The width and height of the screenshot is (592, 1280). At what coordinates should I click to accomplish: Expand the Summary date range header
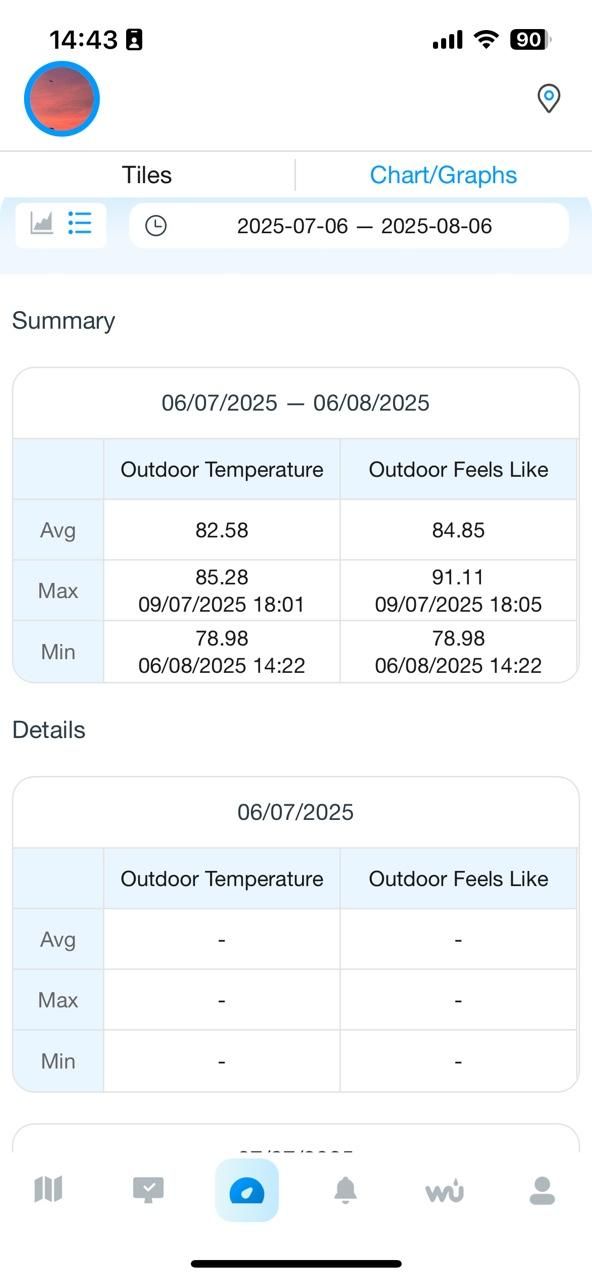click(x=296, y=403)
